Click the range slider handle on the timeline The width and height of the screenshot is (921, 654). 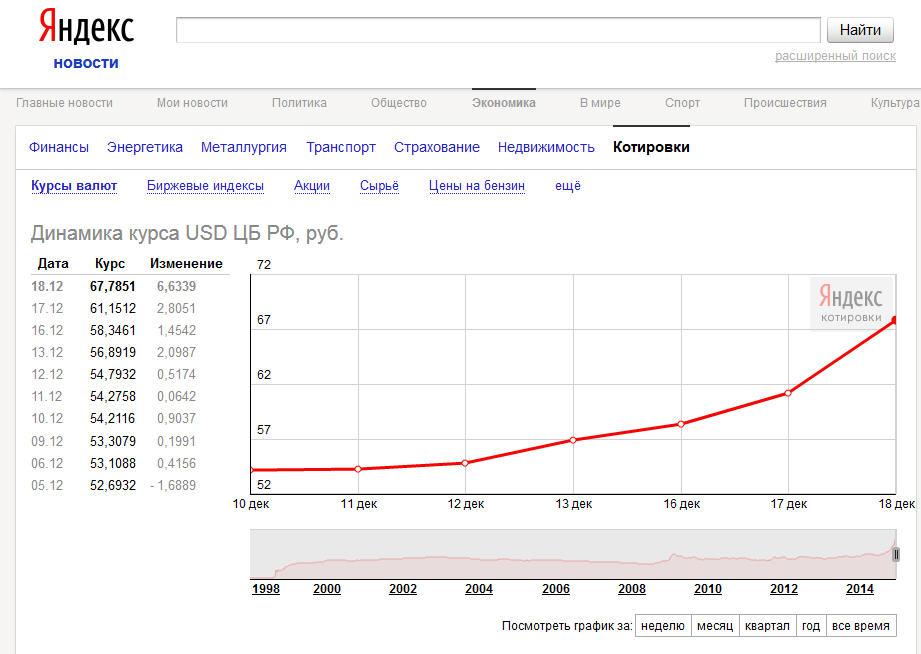pyautogui.click(x=896, y=554)
